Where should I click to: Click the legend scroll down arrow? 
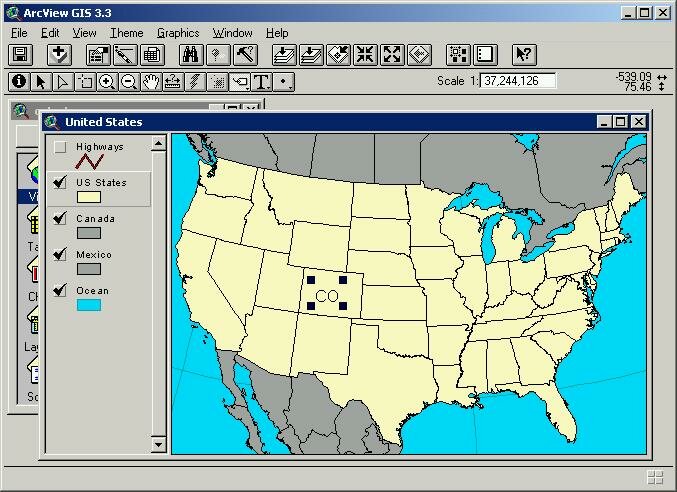pyautogui.click(x=158, y=444)
